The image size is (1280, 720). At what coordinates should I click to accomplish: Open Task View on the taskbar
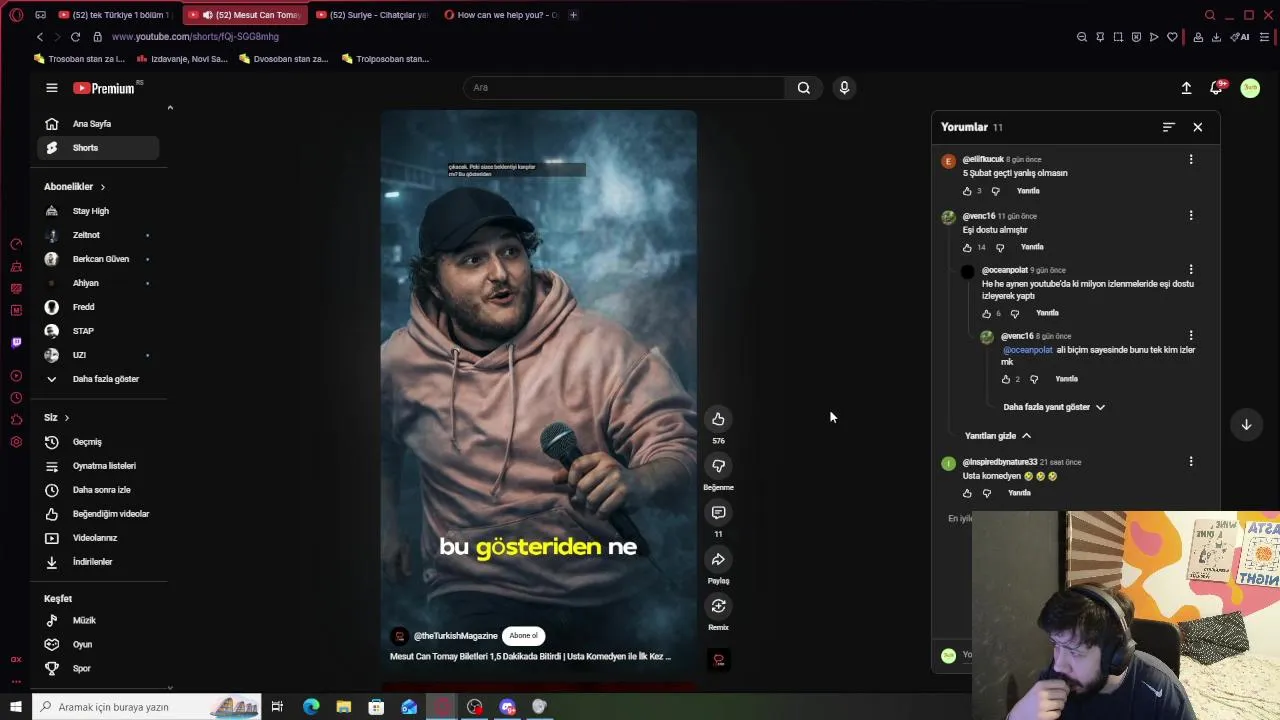click(277, 707)
